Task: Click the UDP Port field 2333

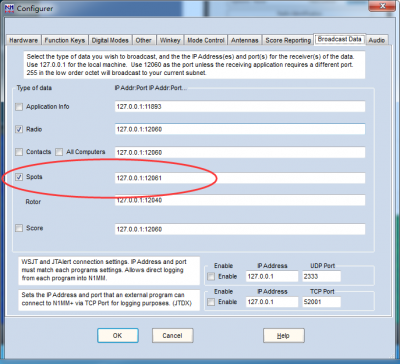Action: click(x=321, y=276)
